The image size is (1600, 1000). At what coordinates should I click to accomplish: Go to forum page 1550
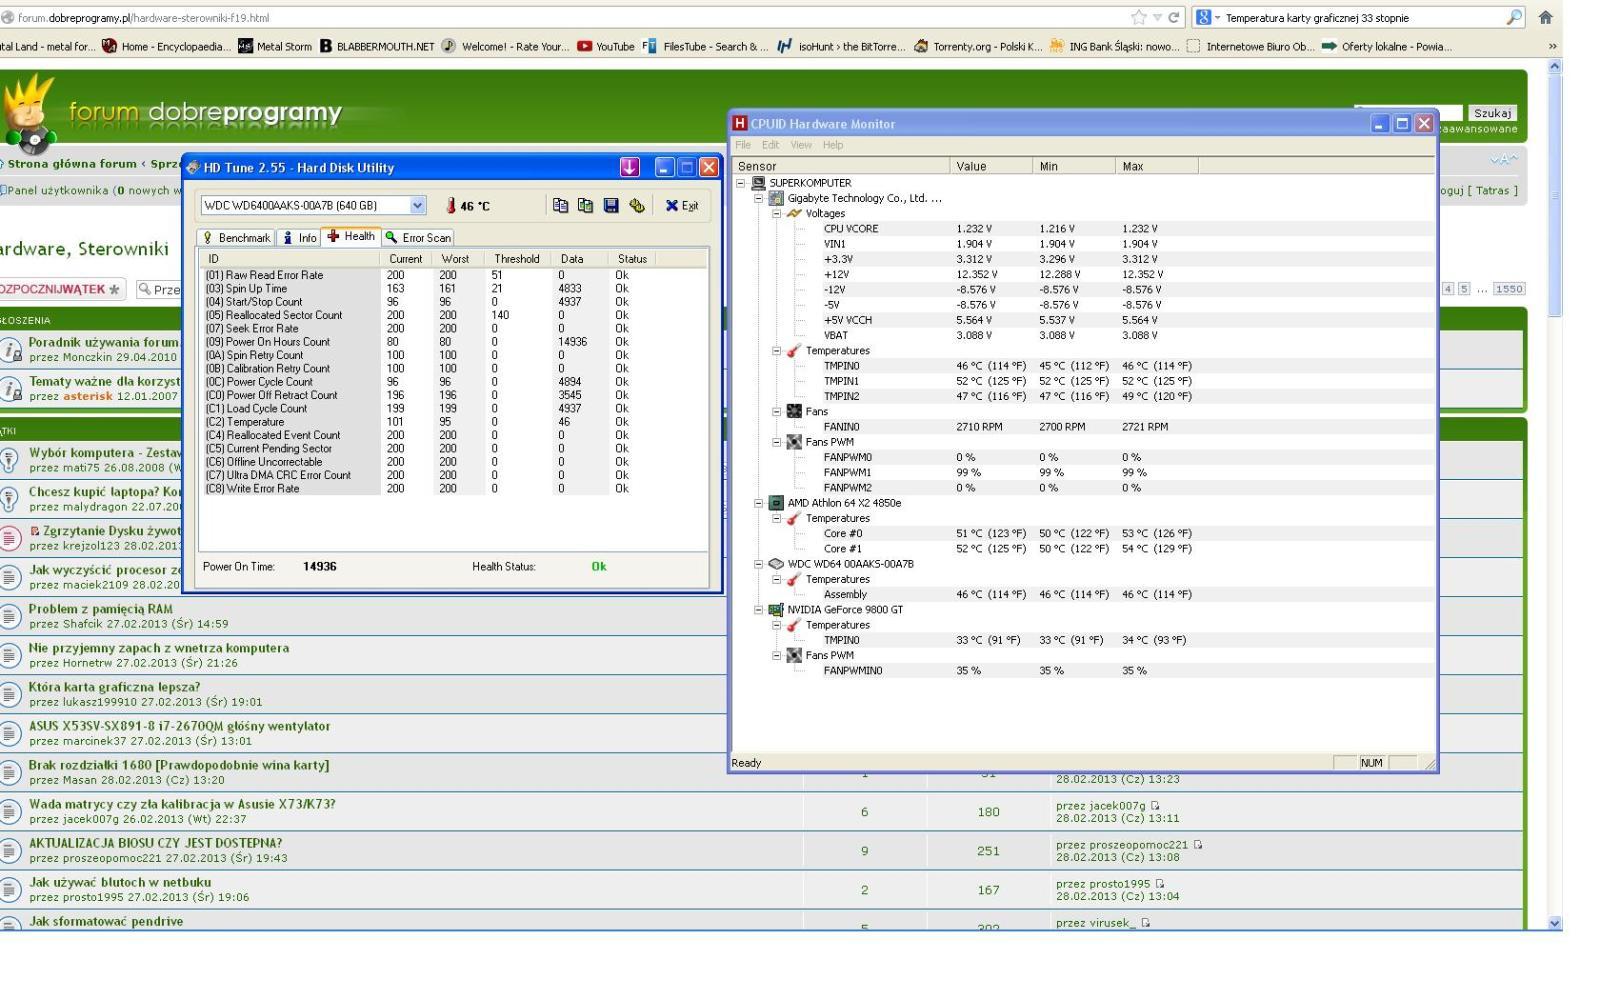click(x=1509, y=289)
